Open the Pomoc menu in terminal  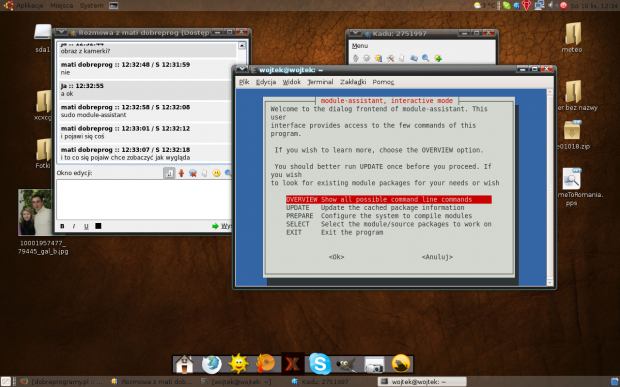[383, 82]
